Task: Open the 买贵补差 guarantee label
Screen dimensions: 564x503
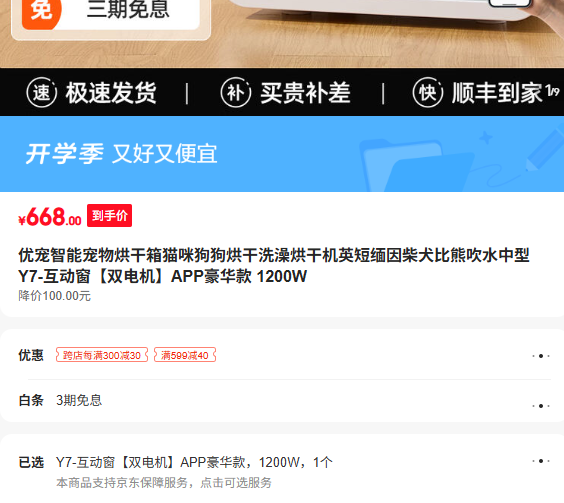Action: point(305,93)
